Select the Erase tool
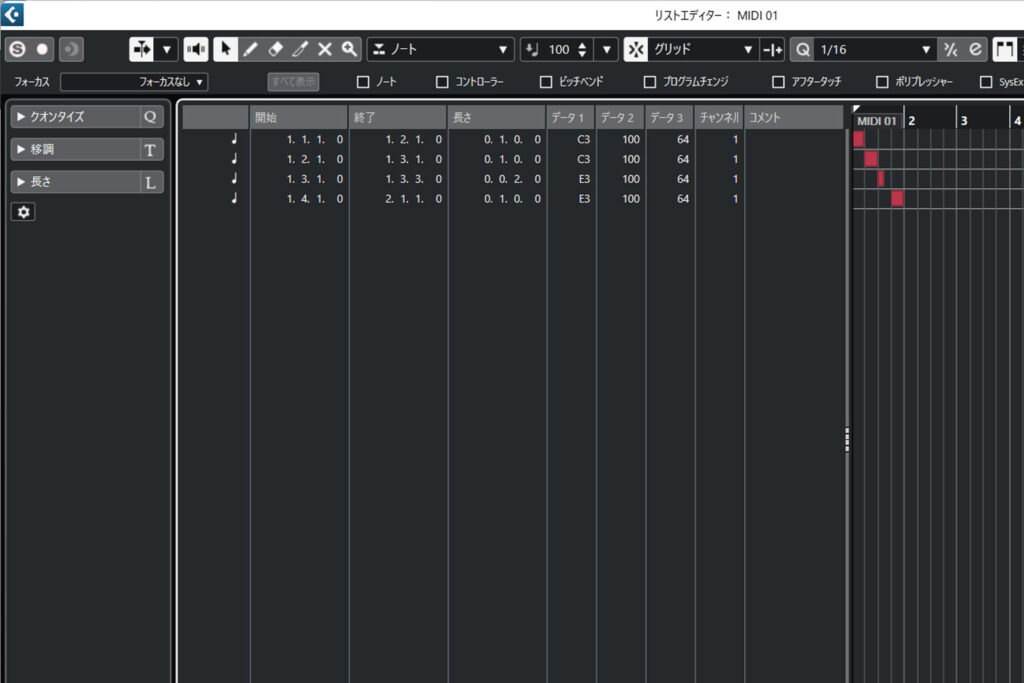 tap(275, 49)
